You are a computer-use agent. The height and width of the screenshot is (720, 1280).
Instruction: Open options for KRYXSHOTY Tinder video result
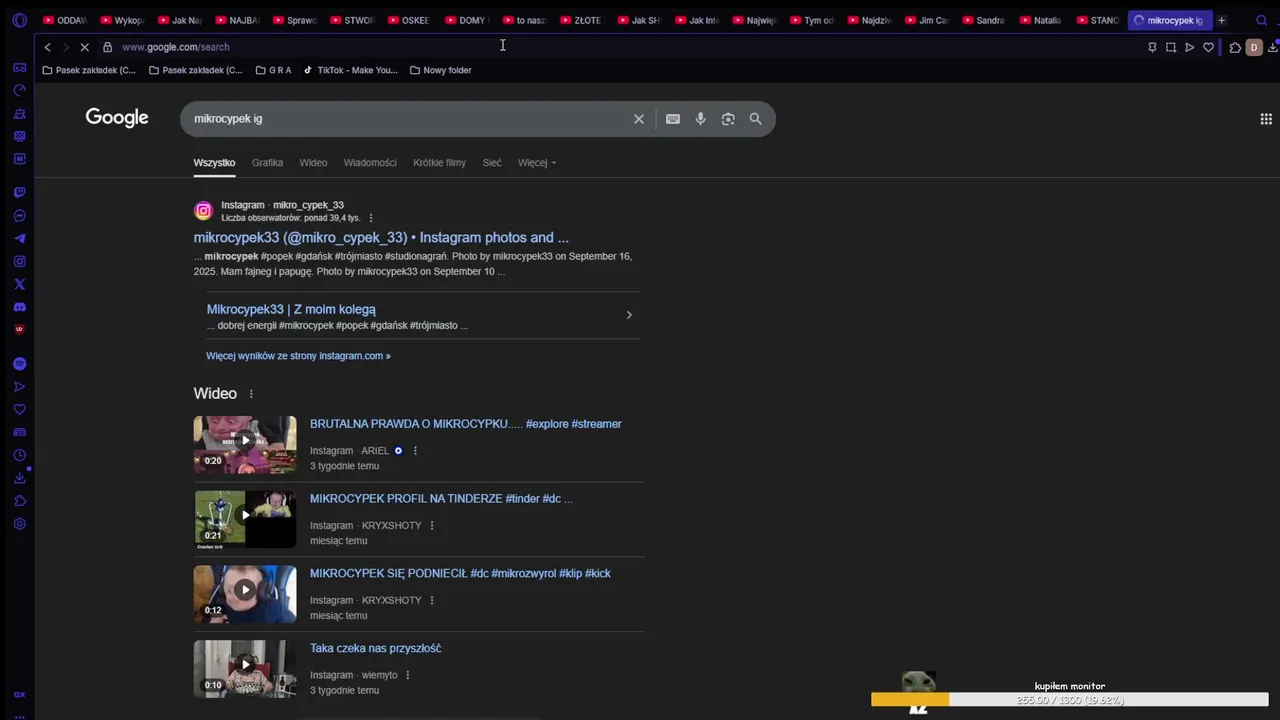click(432, 526)
